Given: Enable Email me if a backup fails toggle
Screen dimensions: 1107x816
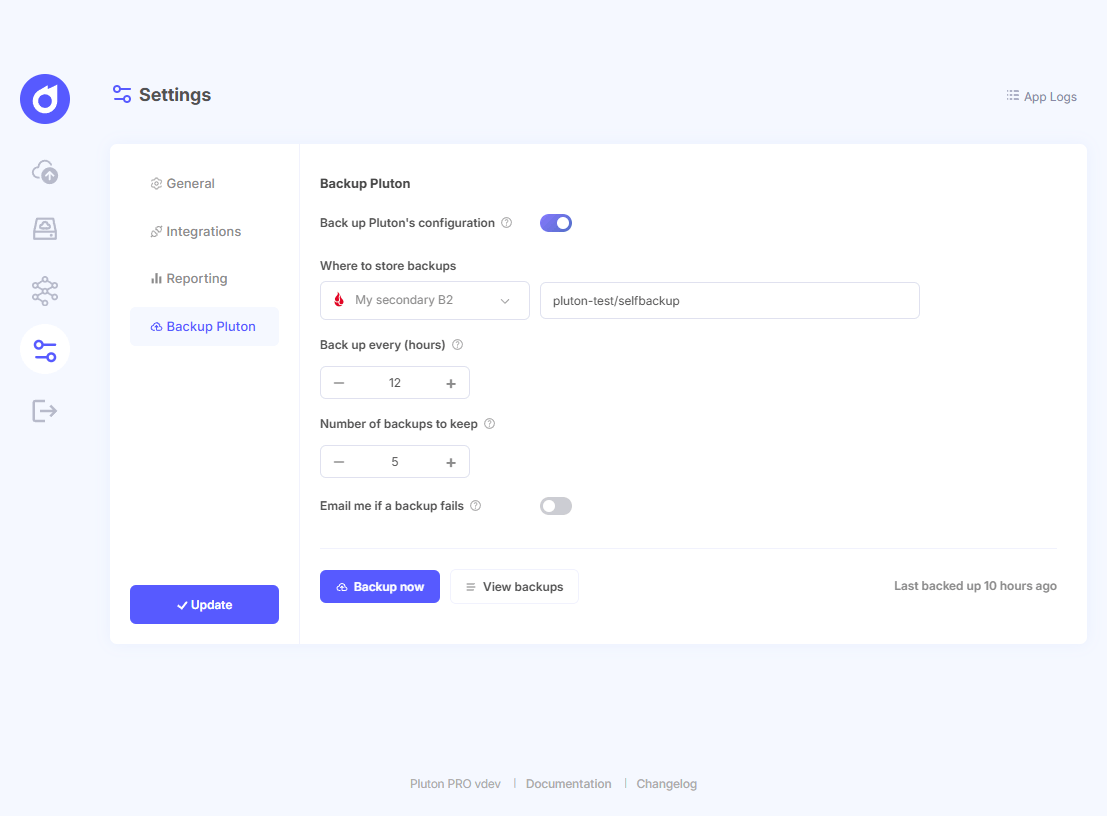Looking at the screenshot, I should click(x=556, y=506).
